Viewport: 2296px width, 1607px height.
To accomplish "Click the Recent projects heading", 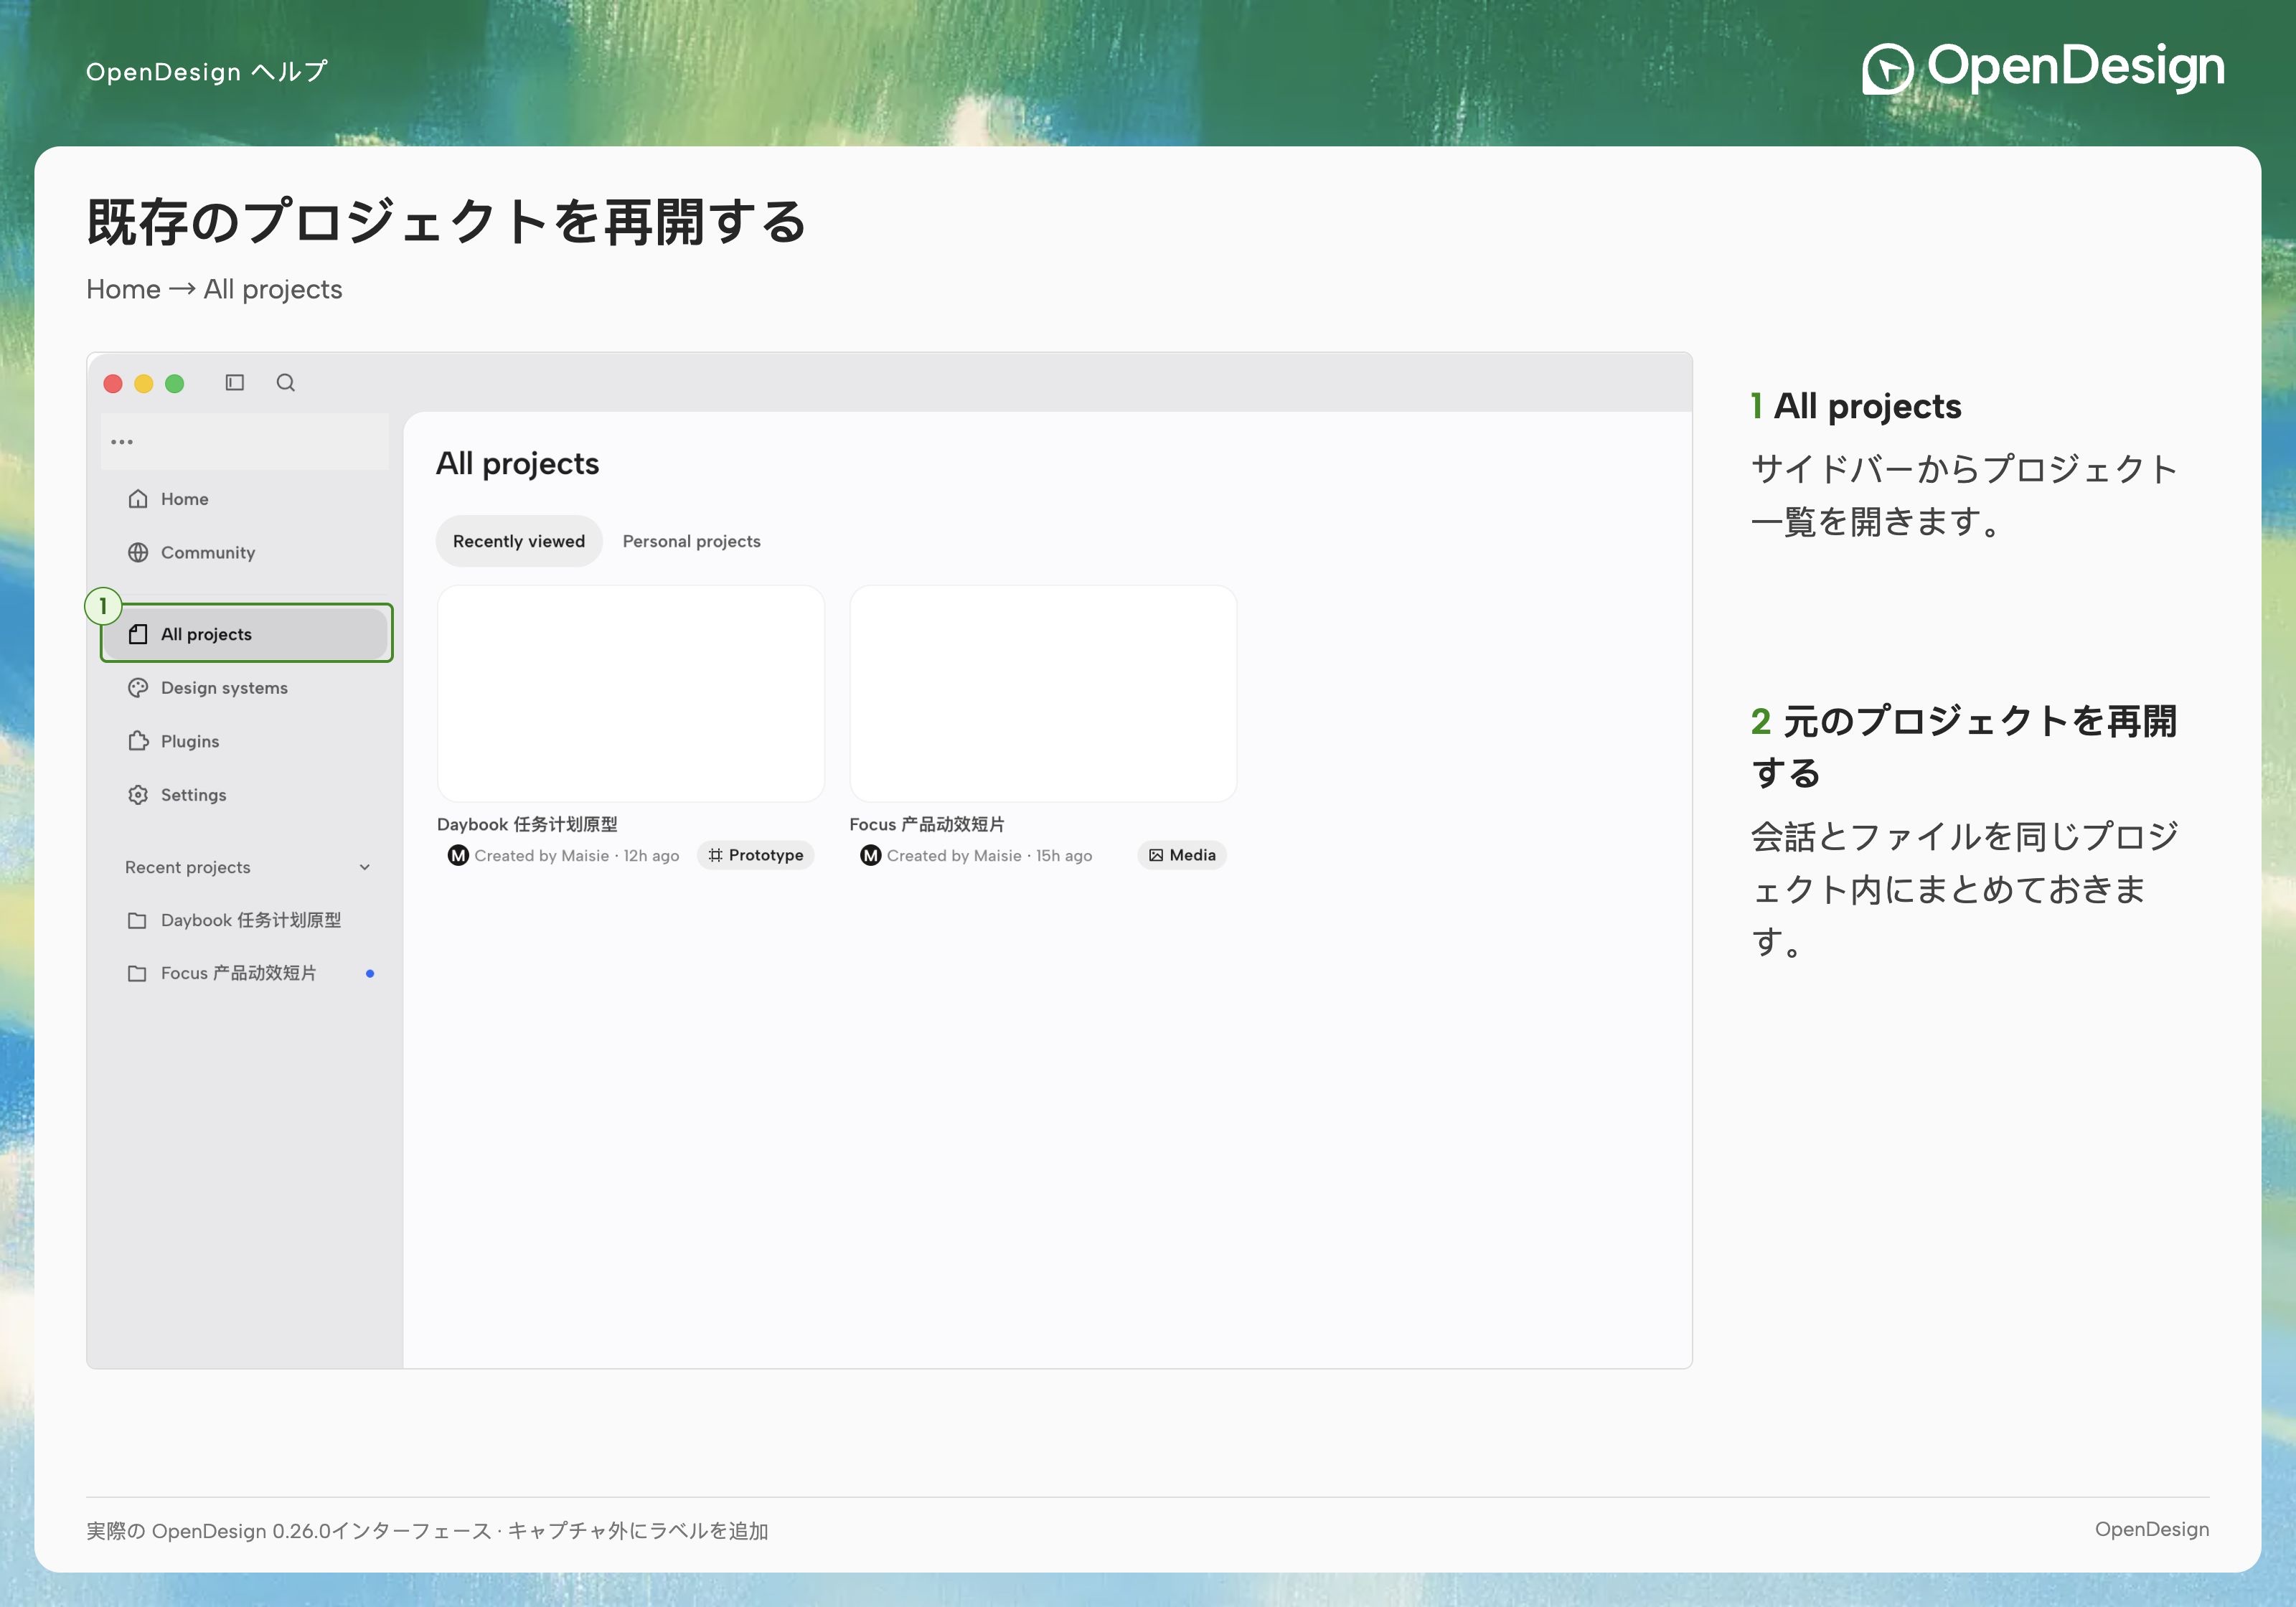I will [x=188, y=868].
